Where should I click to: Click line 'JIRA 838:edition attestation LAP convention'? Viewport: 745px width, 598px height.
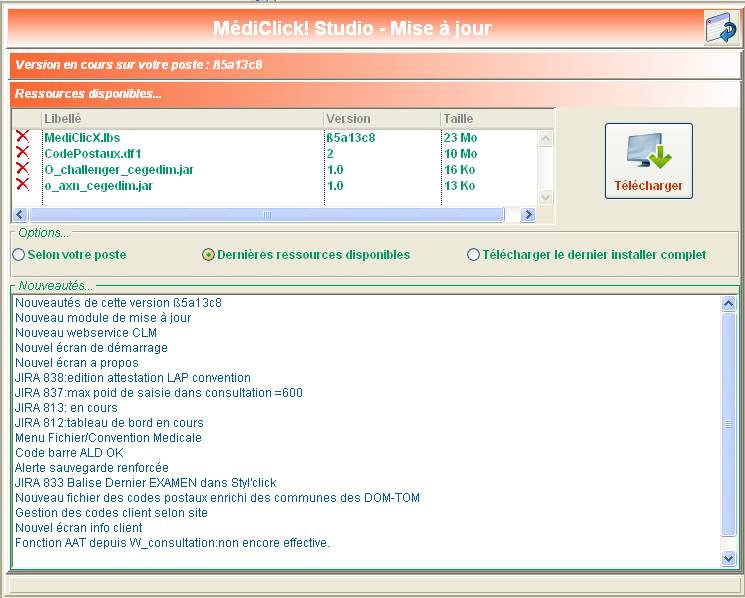[x=133, y=378]
